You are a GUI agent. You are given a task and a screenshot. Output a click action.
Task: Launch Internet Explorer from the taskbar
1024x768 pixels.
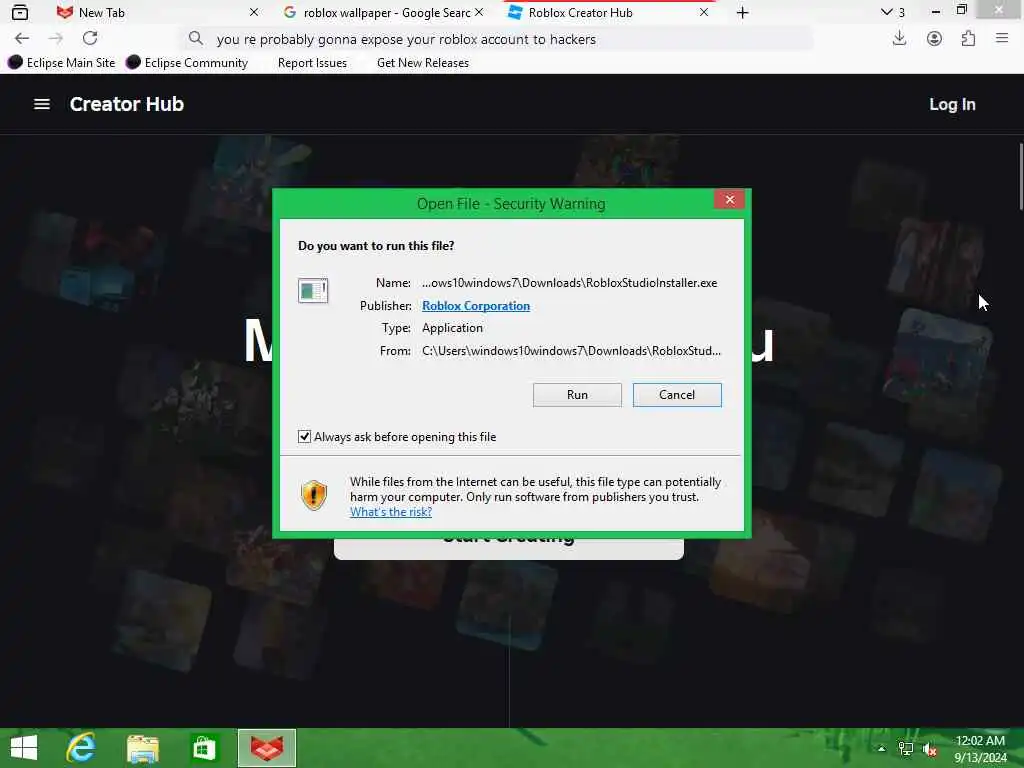click(82, 748)
